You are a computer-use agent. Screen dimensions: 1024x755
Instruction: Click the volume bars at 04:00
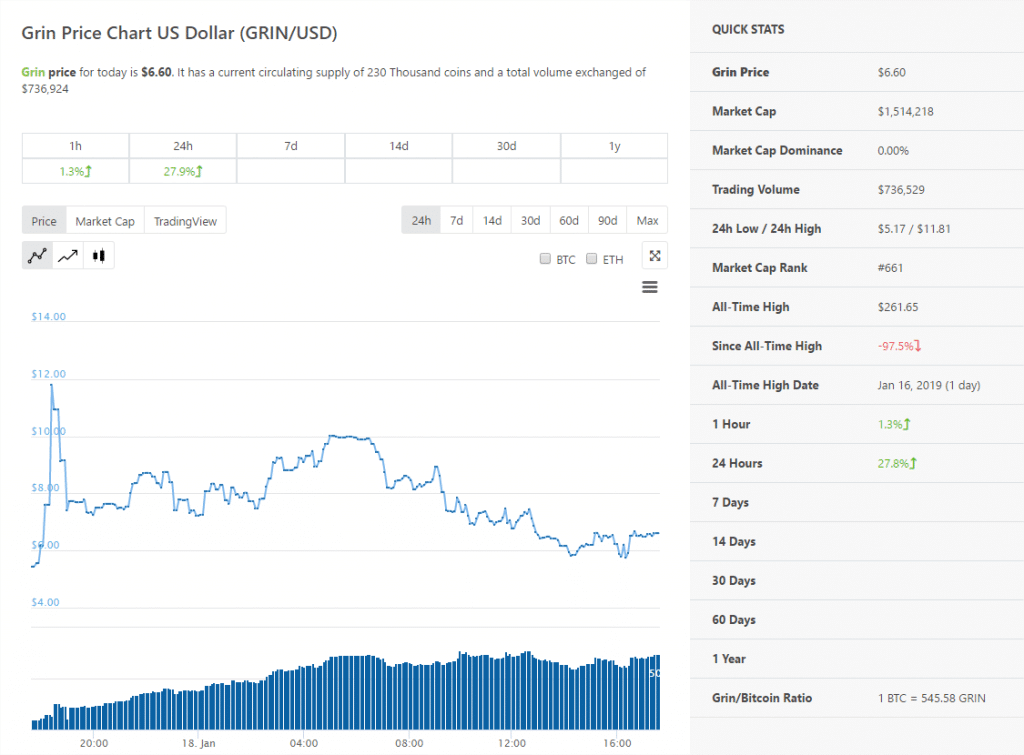pyautogui.click(x=304, y=693)
